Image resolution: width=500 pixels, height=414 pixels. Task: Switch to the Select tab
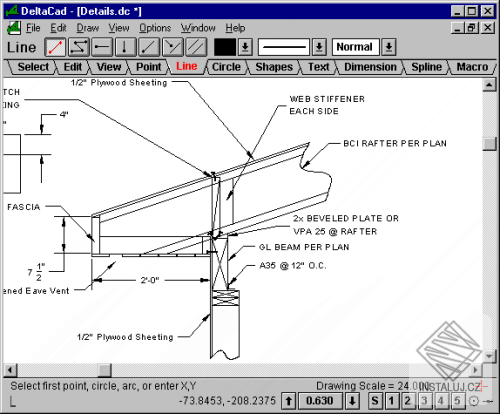click(33, 67)
